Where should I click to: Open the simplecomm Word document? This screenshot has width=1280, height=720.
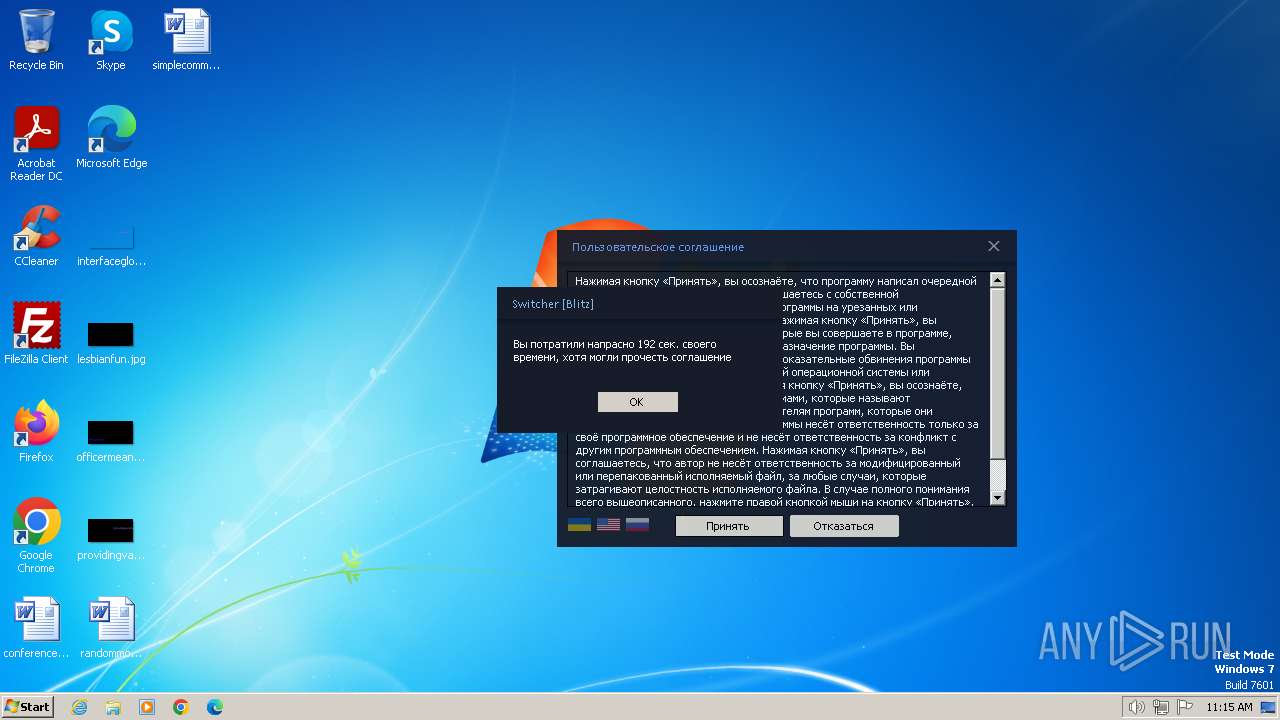click(x=186, y=40)
